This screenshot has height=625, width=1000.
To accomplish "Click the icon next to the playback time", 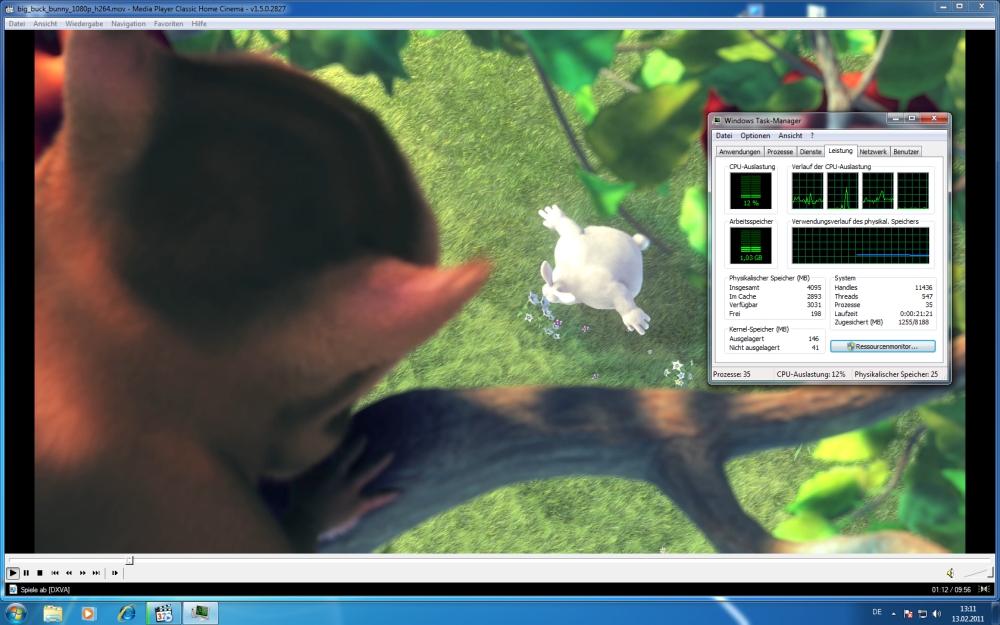I will pos(983,589).
